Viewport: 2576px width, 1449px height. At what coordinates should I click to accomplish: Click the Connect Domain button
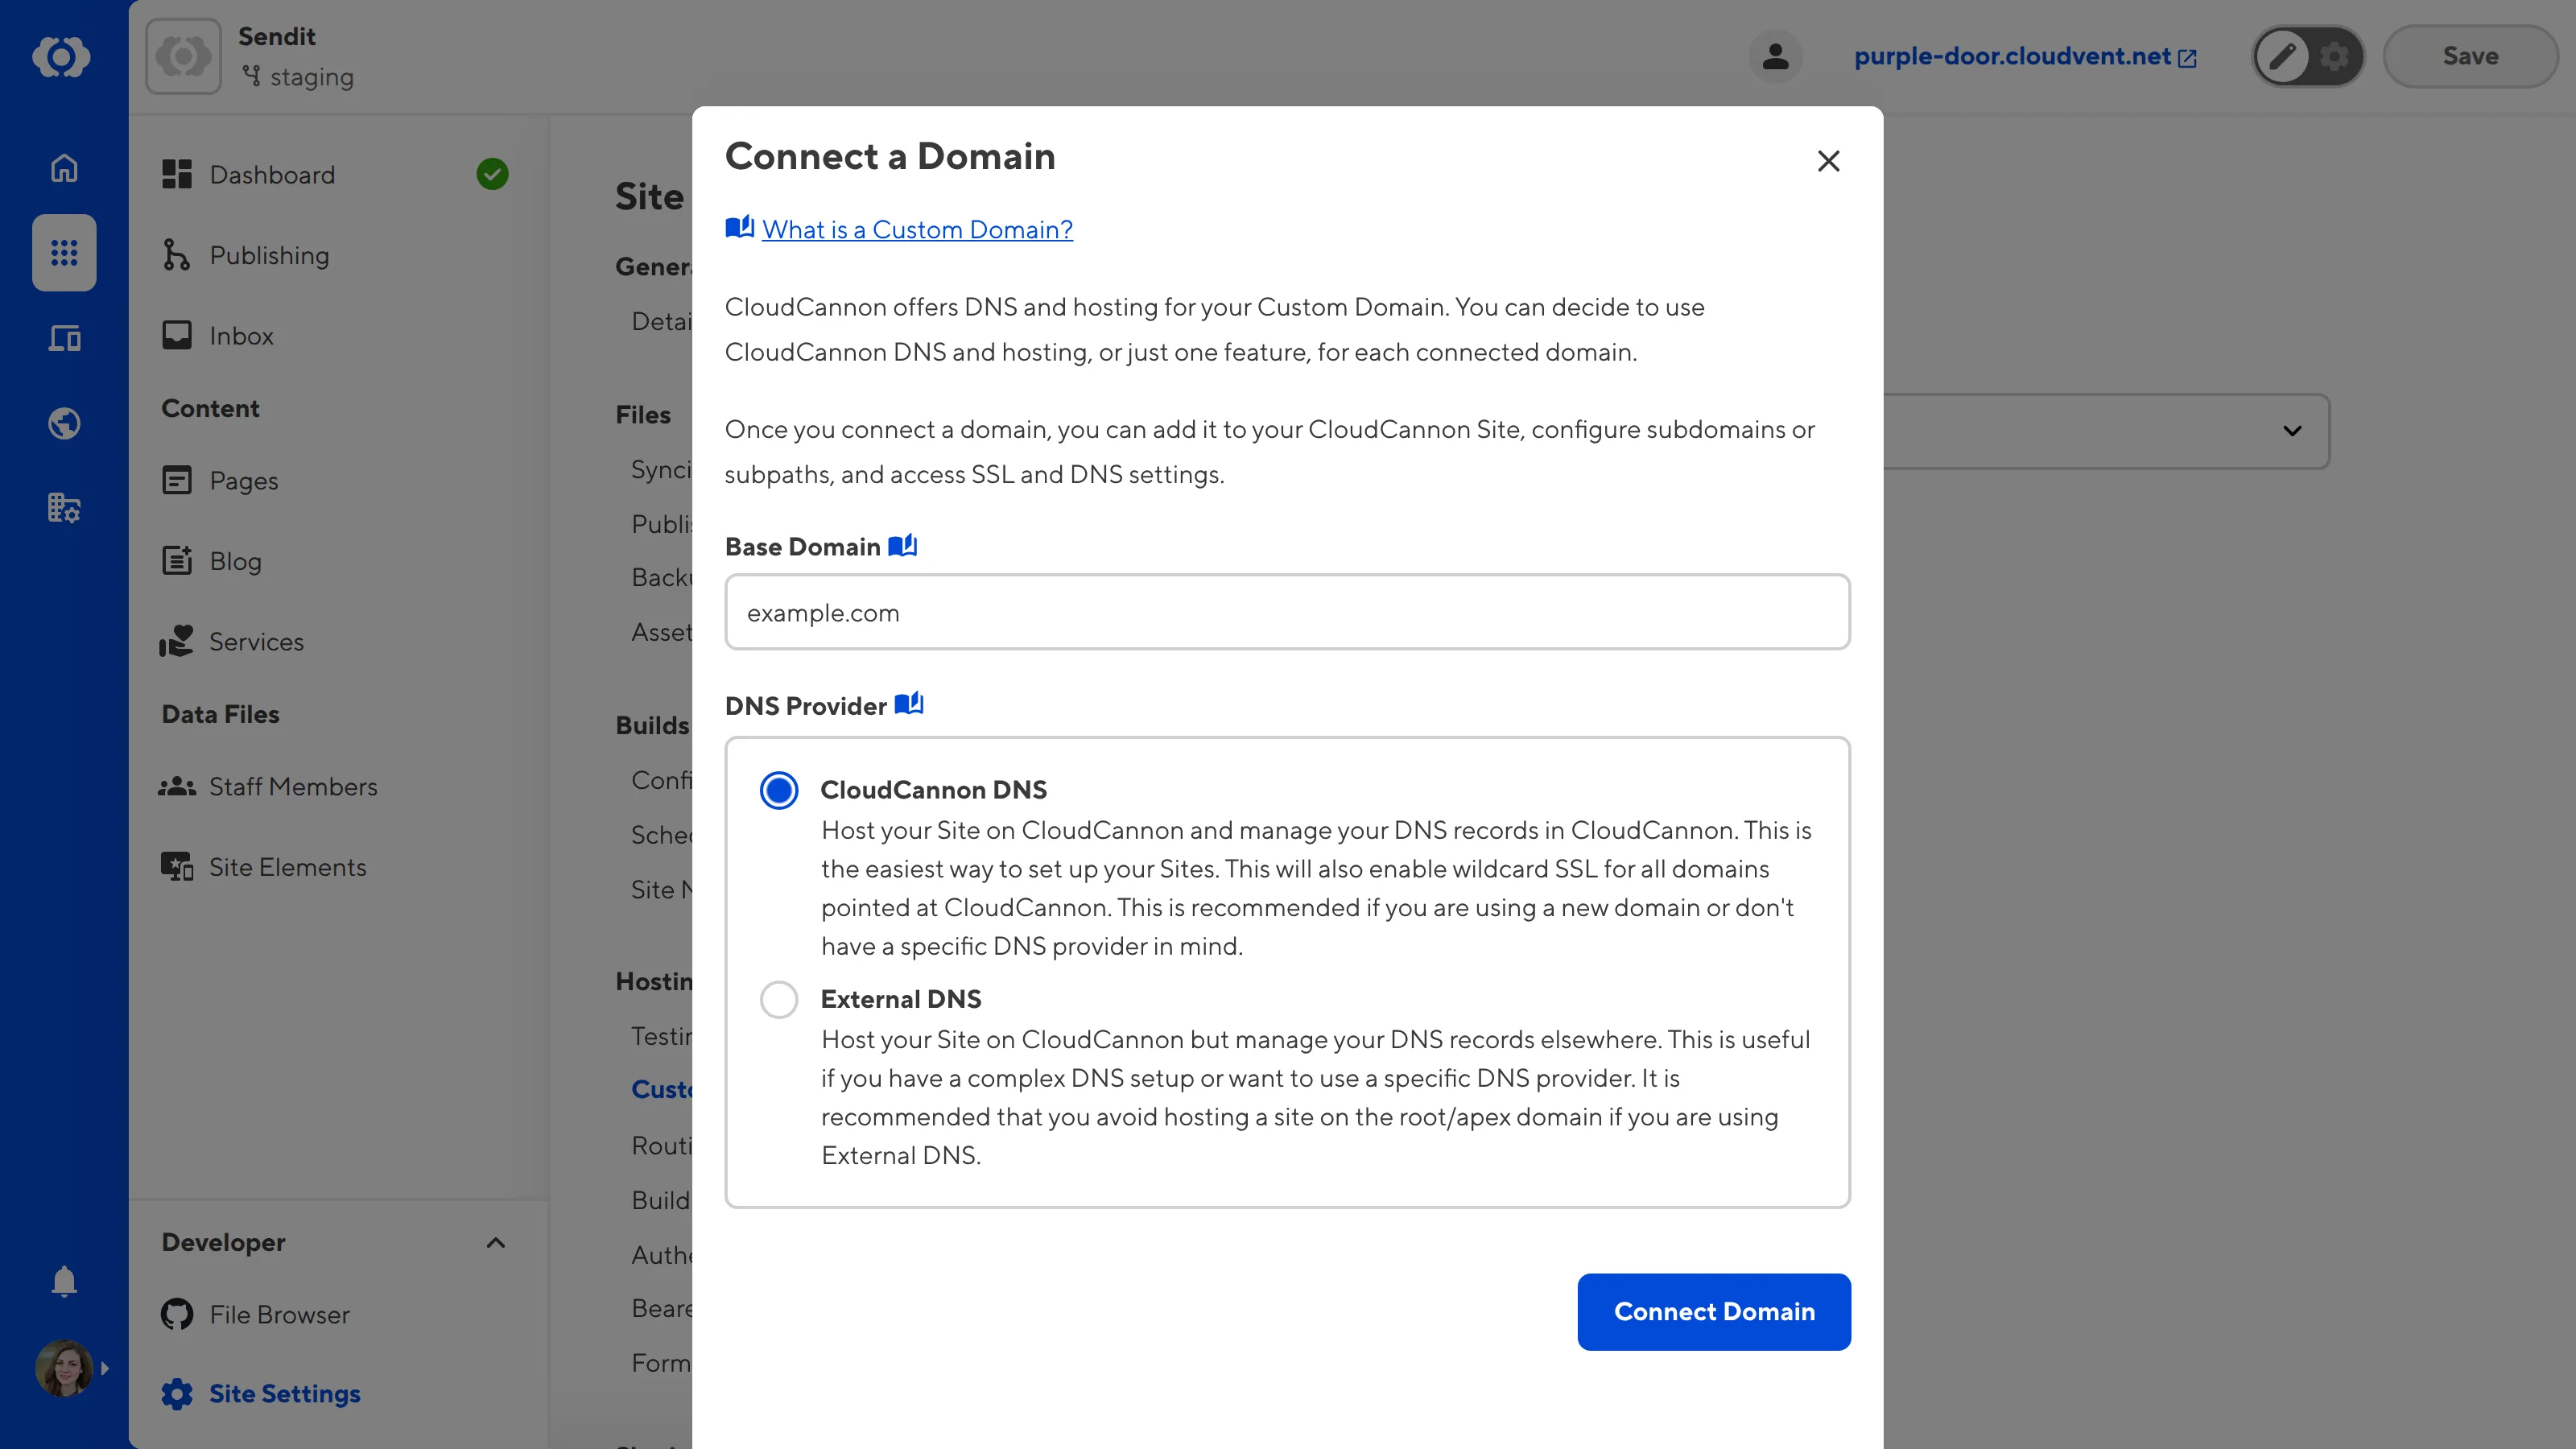click(x=1713, y=1312)
